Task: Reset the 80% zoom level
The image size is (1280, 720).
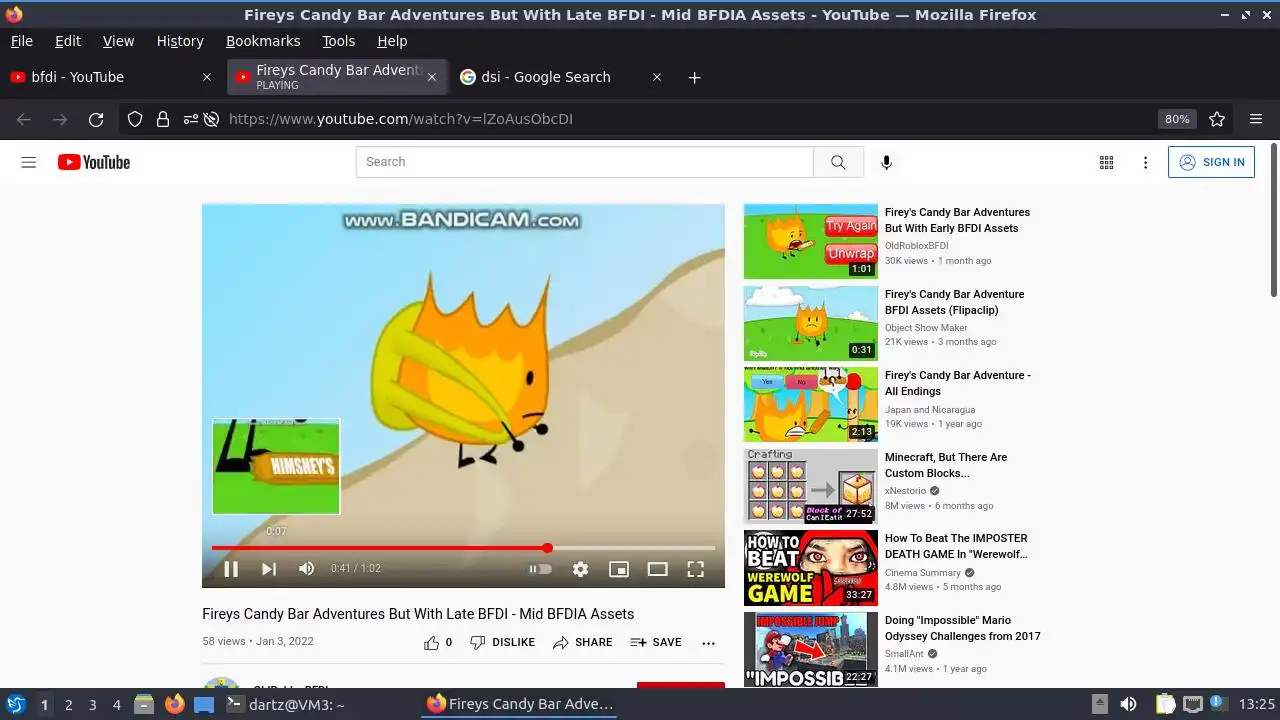Action: point(1177,119)
